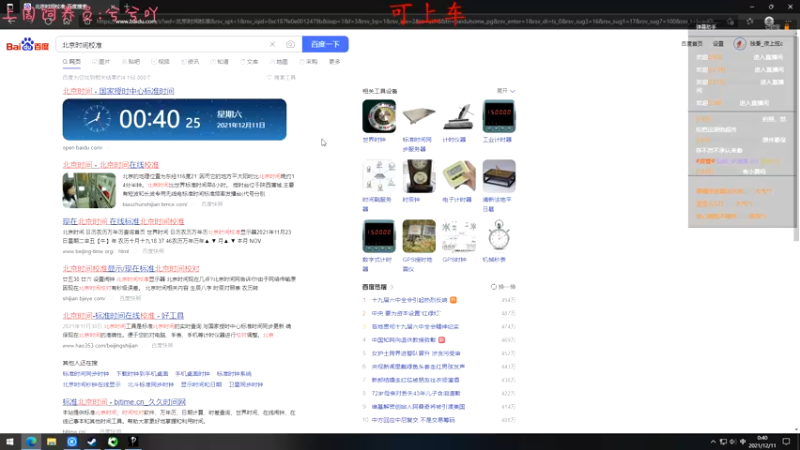
Task: Click the user avatar in Baidu header
Action: click(739, 44)
